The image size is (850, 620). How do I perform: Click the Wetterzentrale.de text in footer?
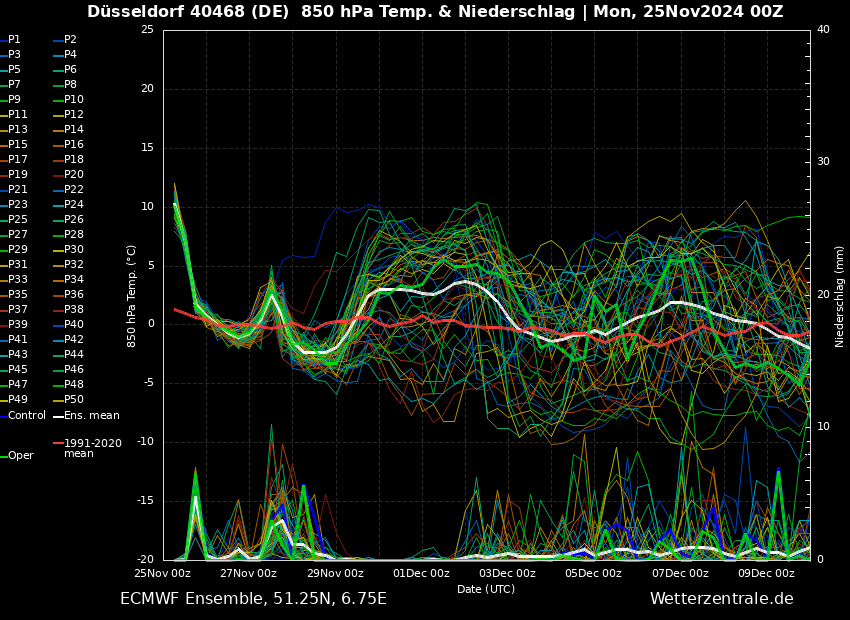click(721, 599)
